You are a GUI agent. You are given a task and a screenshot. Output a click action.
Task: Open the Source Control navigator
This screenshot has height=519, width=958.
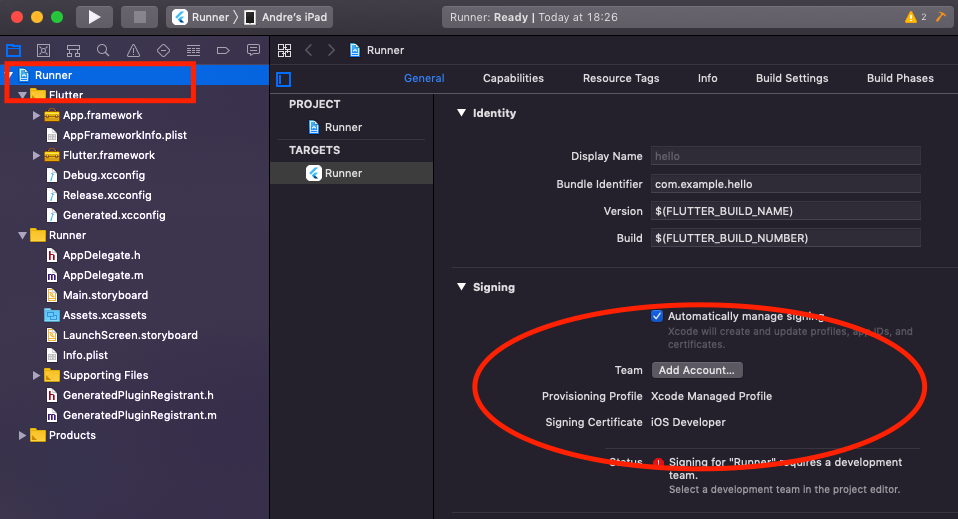(43, 50)
